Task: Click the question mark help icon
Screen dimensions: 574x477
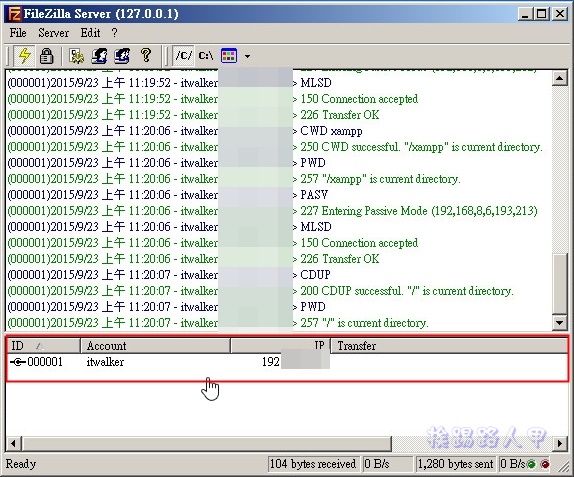Action: tap(146, 55)
